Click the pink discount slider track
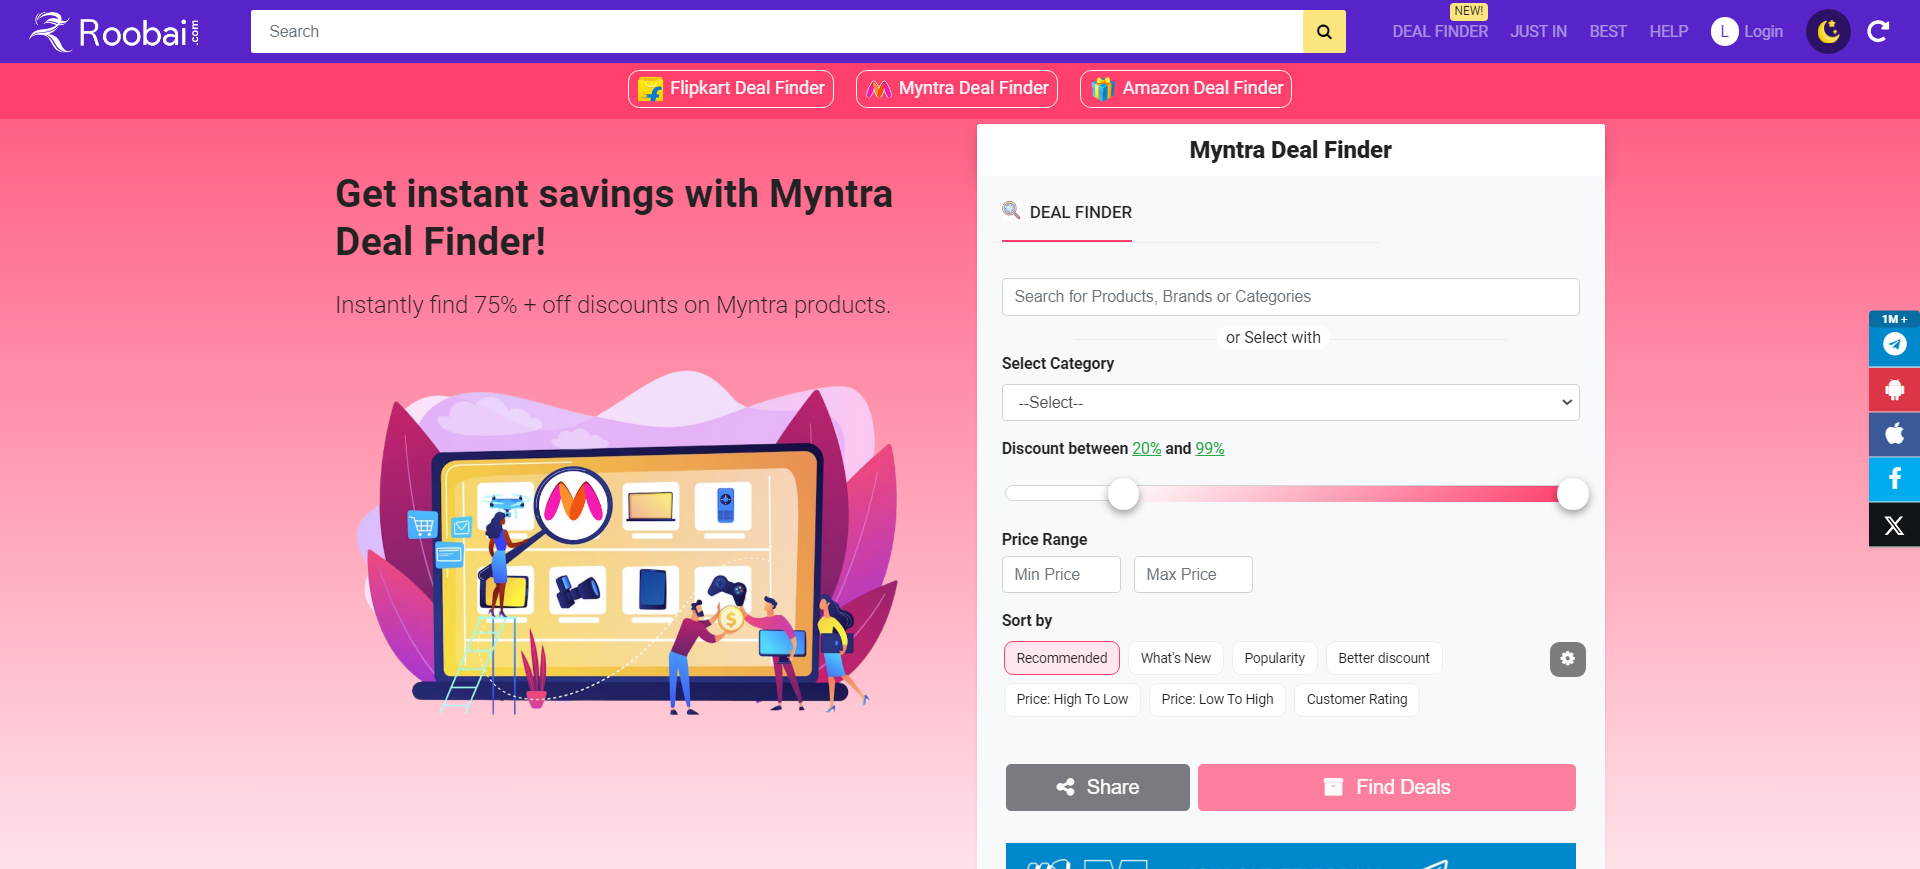 (x=1348, y=494)
